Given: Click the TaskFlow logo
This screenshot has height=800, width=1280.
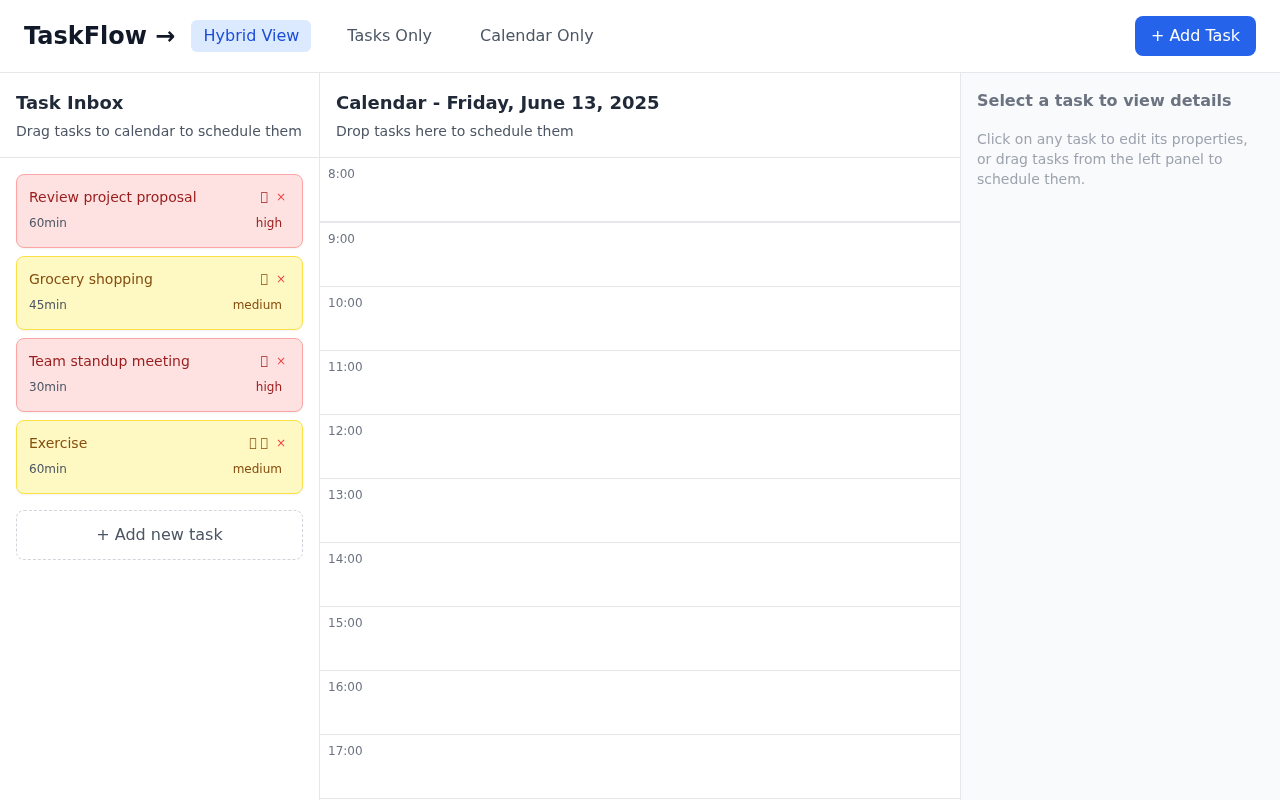Looking at the screenshot, I should (x=84, y=35).
